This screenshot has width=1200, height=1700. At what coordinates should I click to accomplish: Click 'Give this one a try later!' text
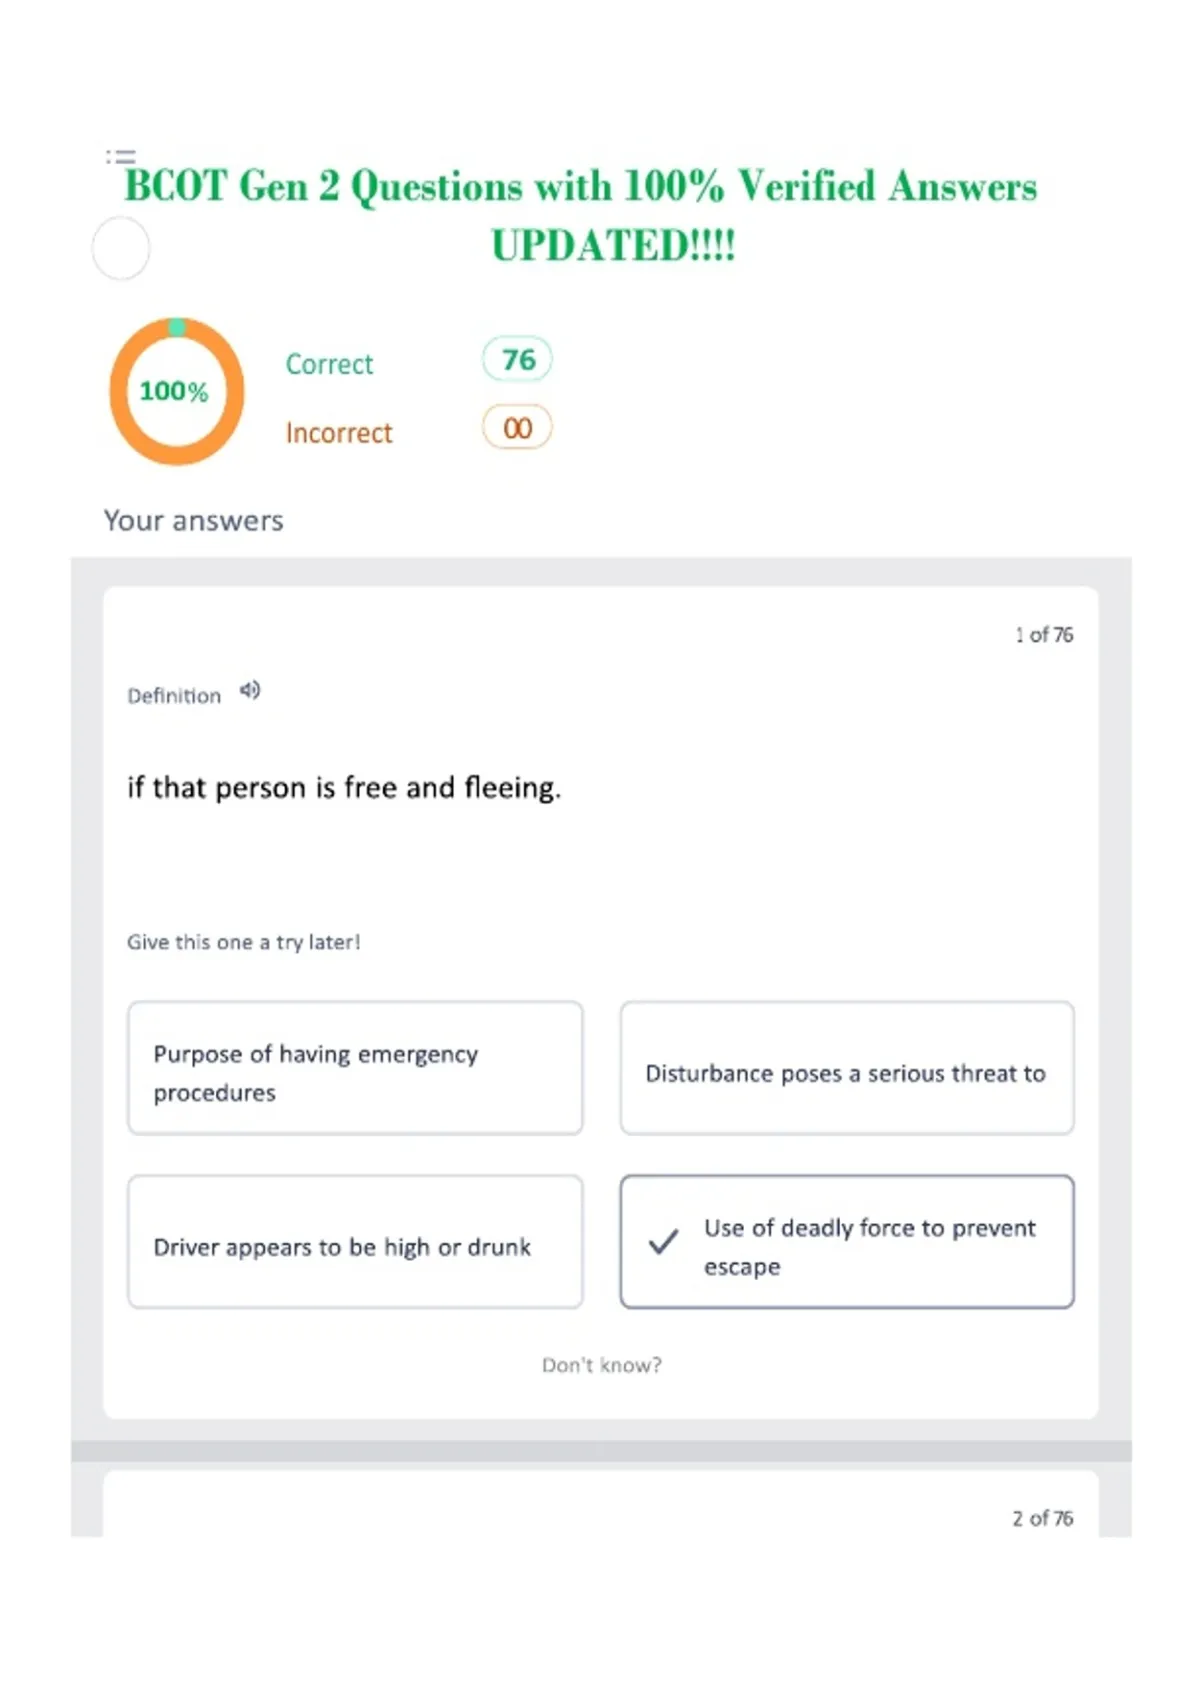point(243,942)
